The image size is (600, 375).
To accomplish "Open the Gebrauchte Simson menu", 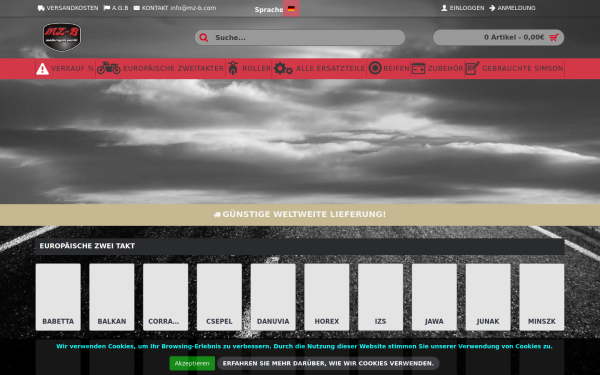I will pyautogui.click(x=515, y=68).
